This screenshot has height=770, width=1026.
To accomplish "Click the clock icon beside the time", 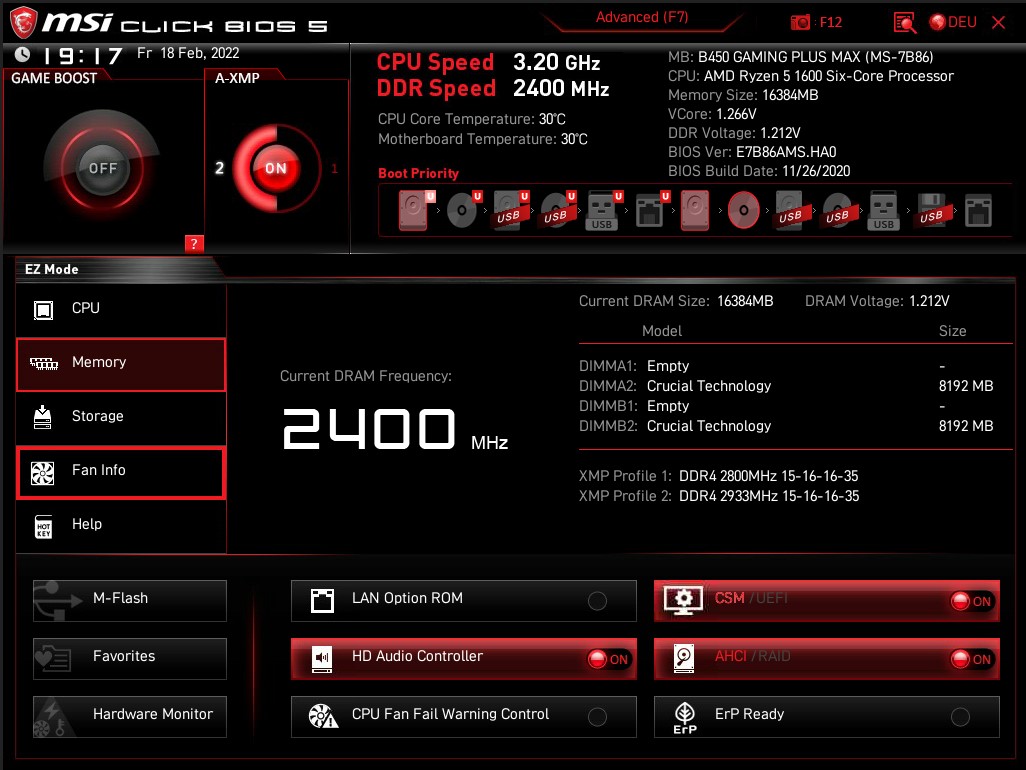I will 22,54.
